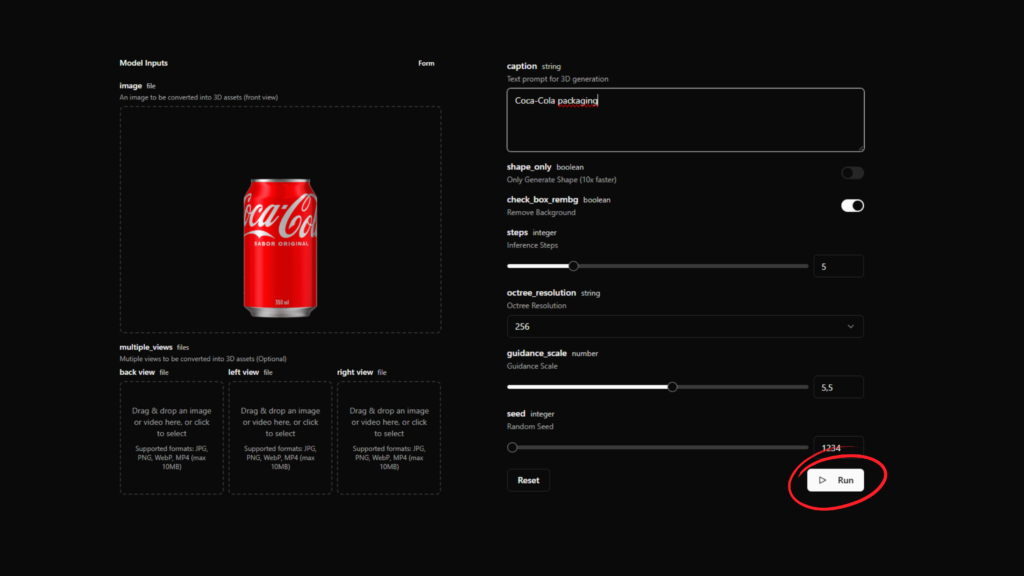Select a file for right view dropzone
The image size is (1024, 576).
pyautogui.click(x=389, y=438)
